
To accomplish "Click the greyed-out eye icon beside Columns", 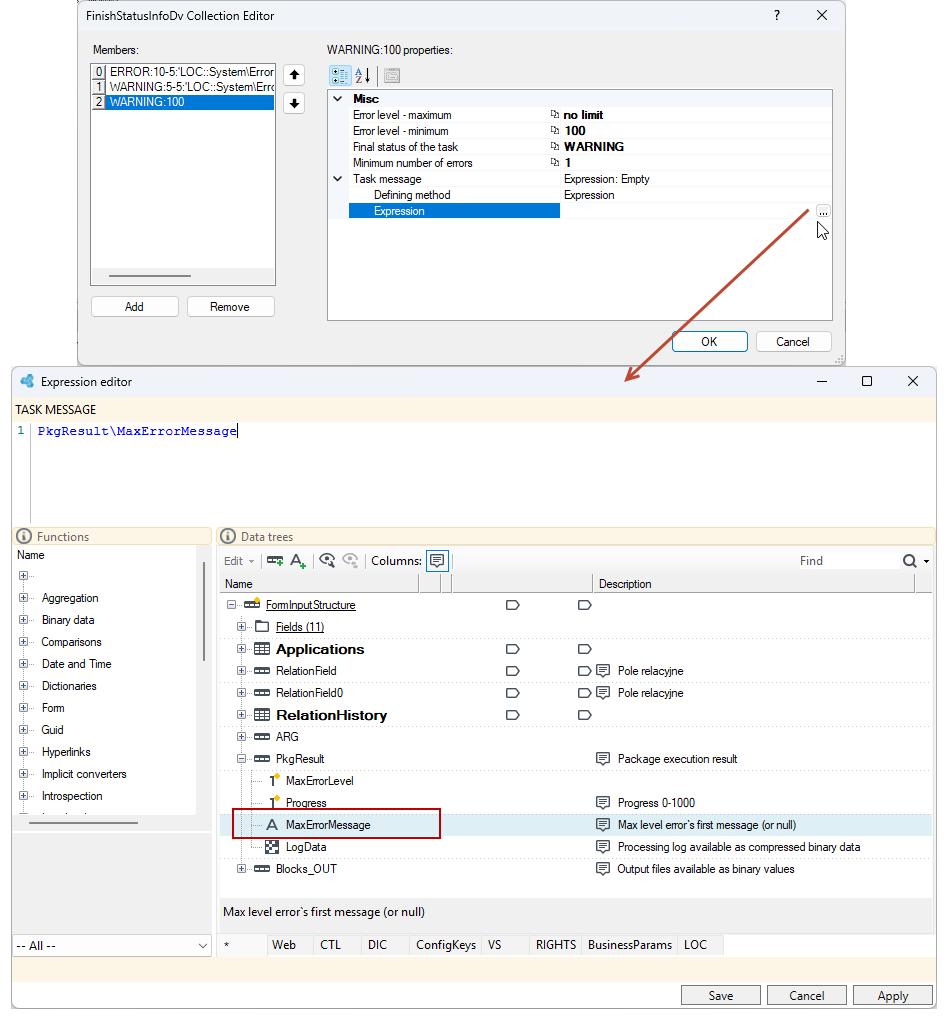I will pyautogui.click(x=351, y=560).
